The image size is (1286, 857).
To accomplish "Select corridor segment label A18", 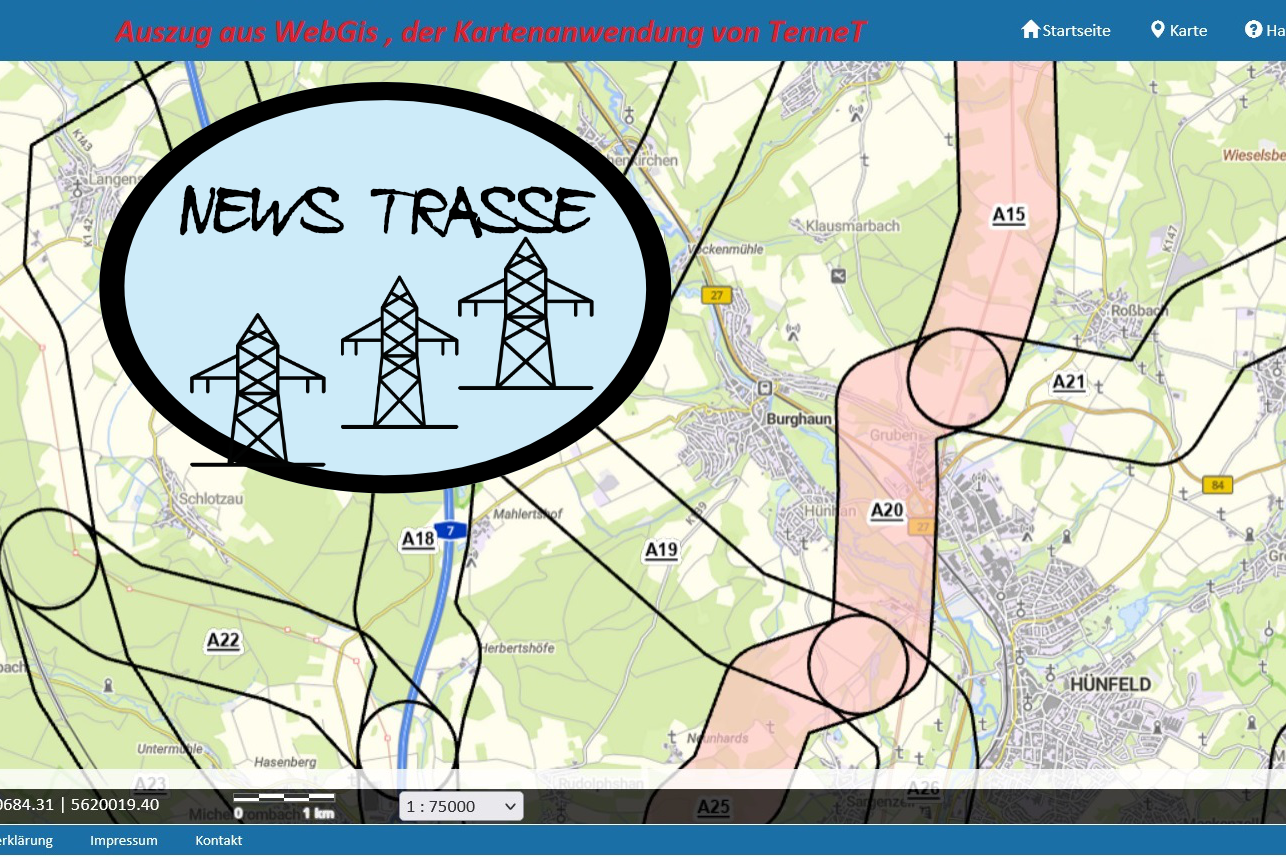I will pos(418,539).
